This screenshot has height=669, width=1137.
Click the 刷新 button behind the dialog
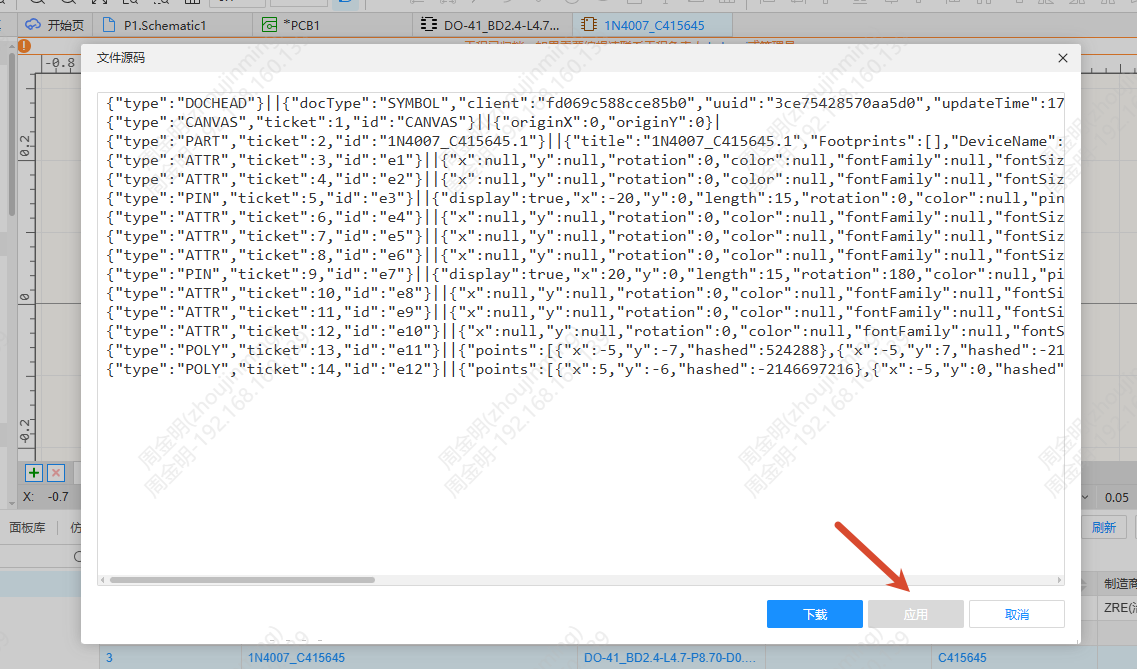pos(1104,528)
